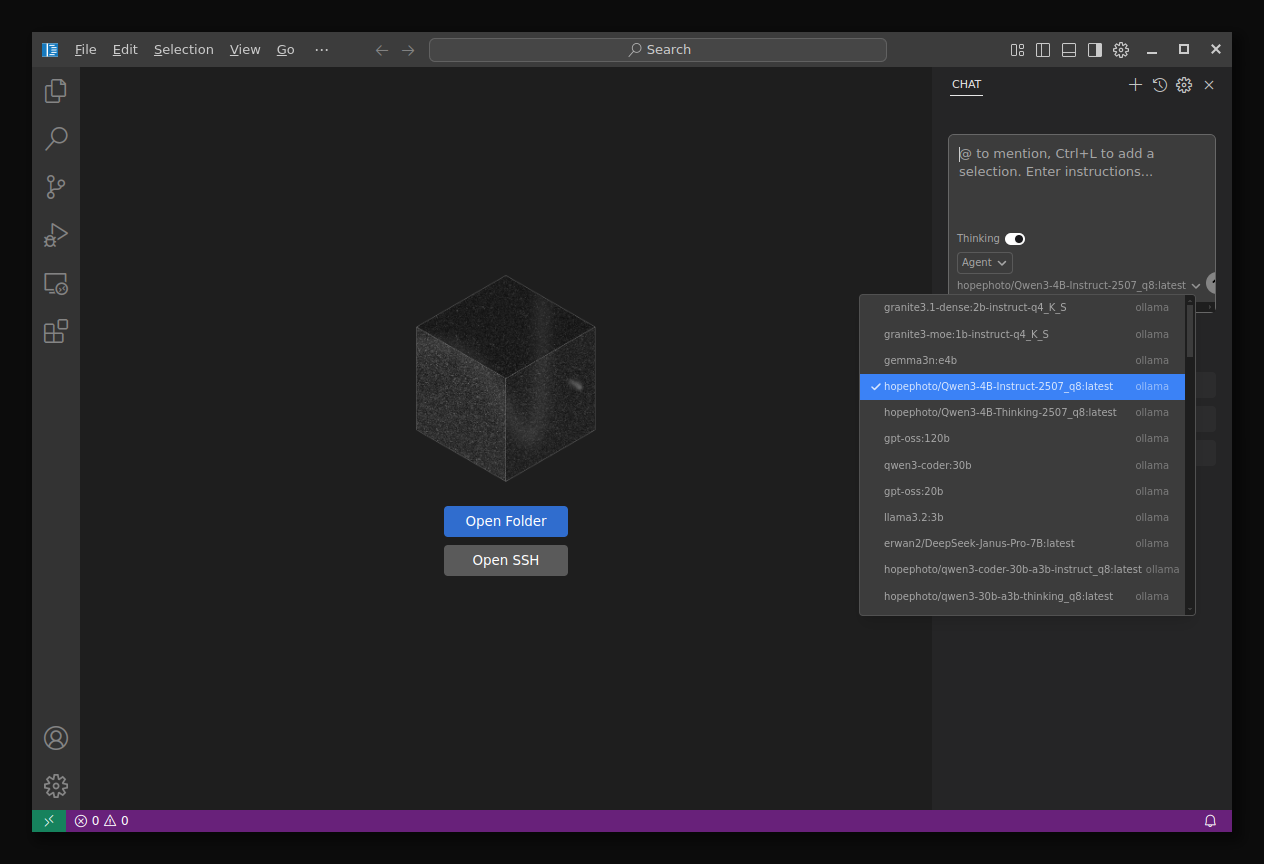Click the remote window indicator in status bar

coord(49,821)
